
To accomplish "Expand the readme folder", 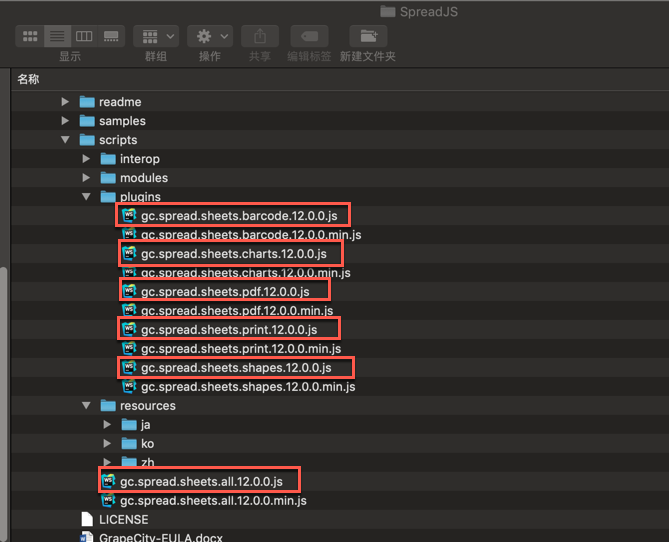I will pos(66,102).
